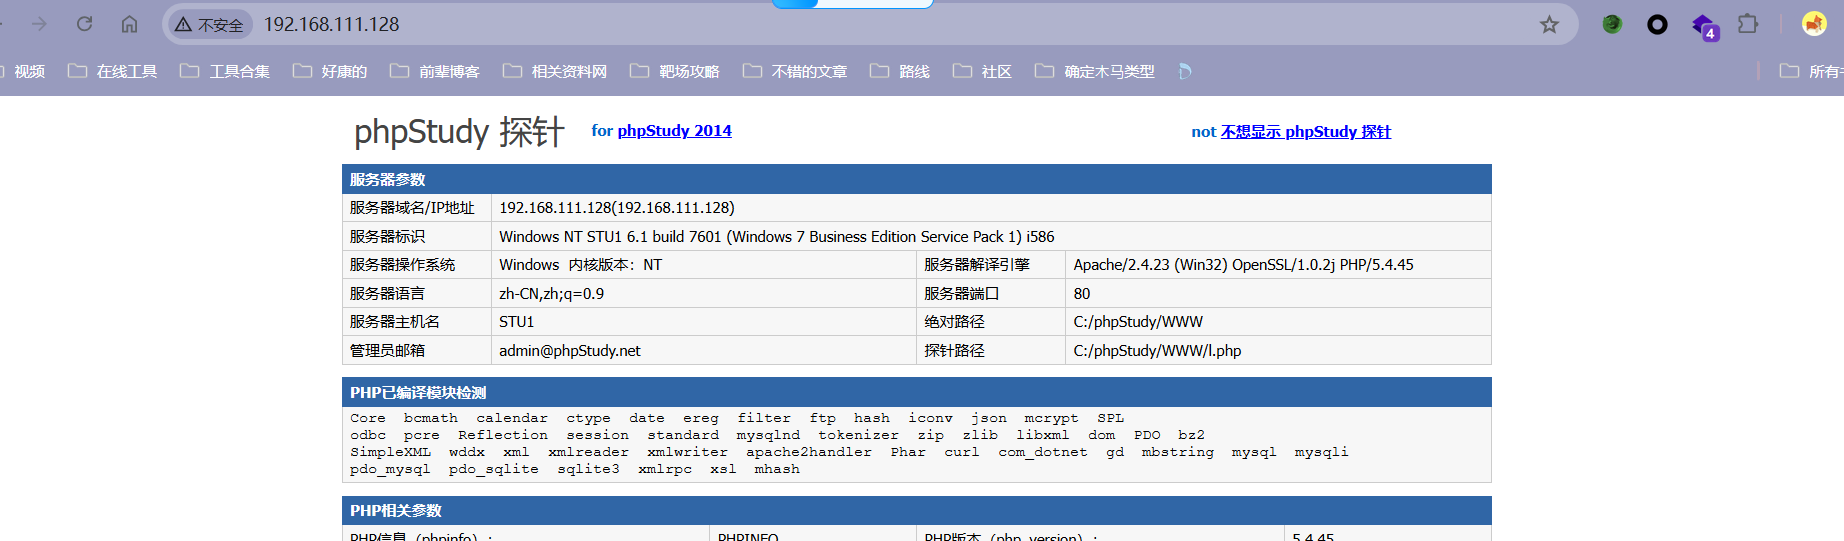Open the green globe extension icon

(x=1612, y=24)
